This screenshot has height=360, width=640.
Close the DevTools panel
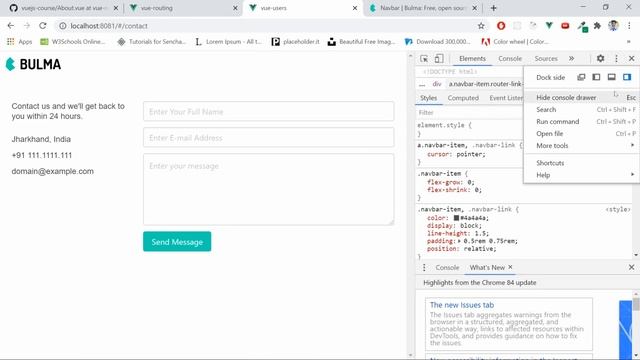tap(631, 58)
